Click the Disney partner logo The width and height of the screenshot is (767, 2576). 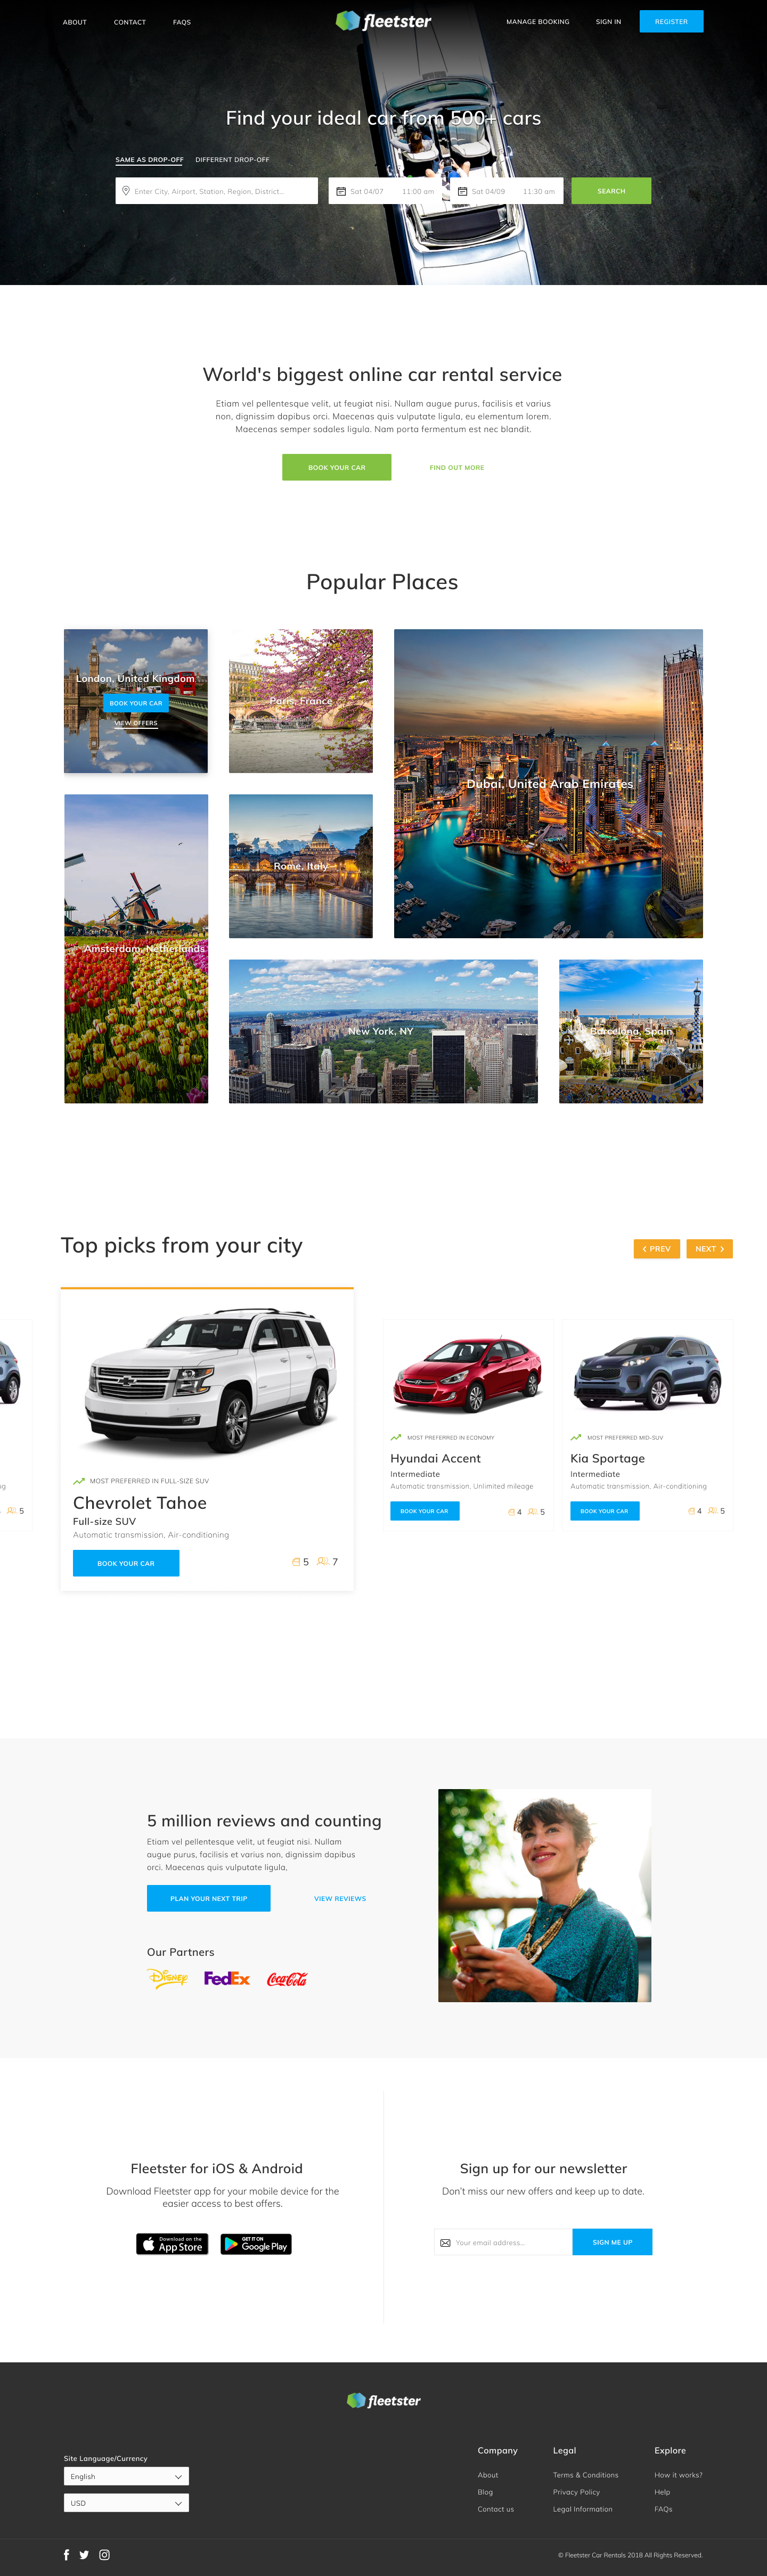click(x=168, y=1978)
